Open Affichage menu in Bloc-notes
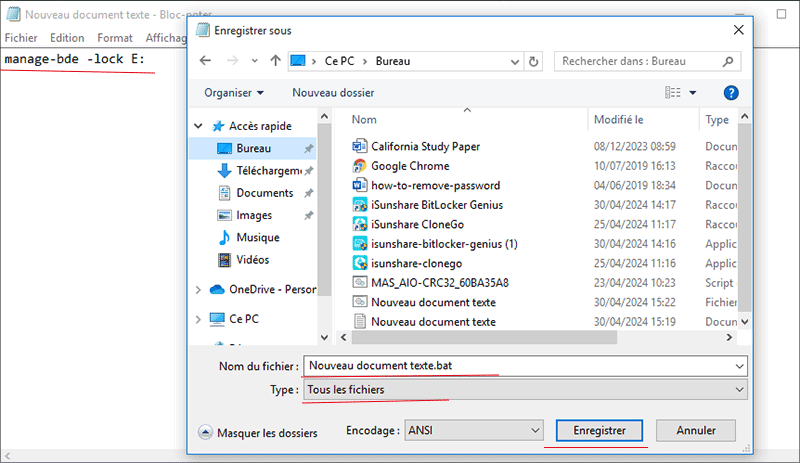This screenshot has height=463, width=800. tap(165, 38)
